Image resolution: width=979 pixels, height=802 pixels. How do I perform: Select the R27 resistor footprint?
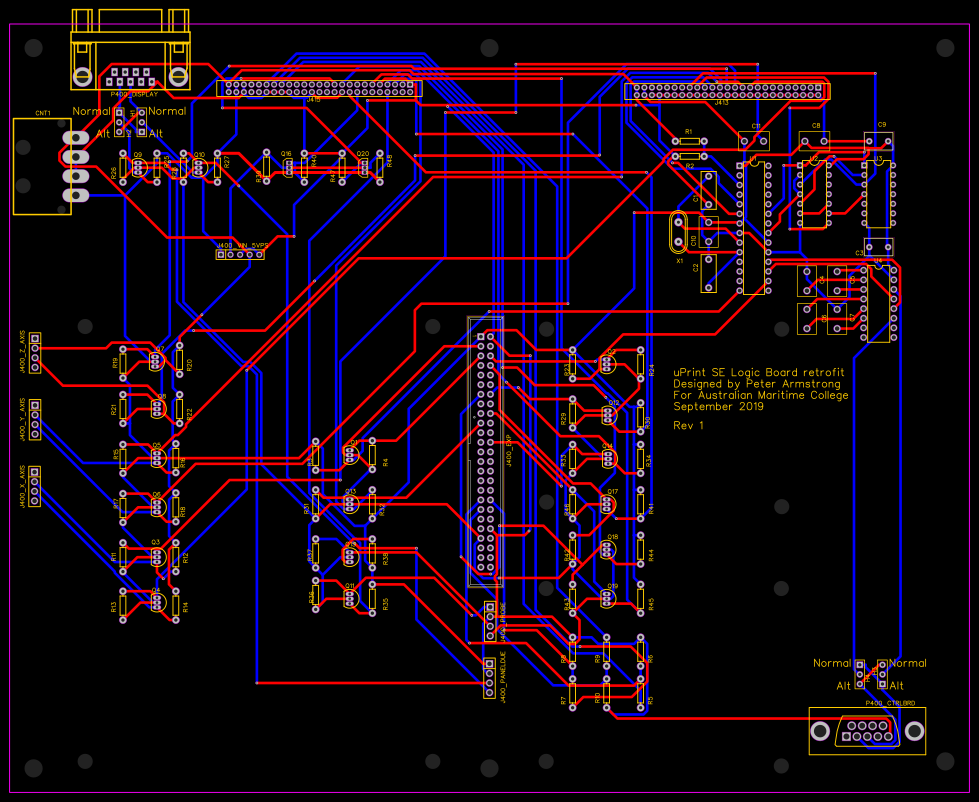pyautogui.click(x=217, y=167)
